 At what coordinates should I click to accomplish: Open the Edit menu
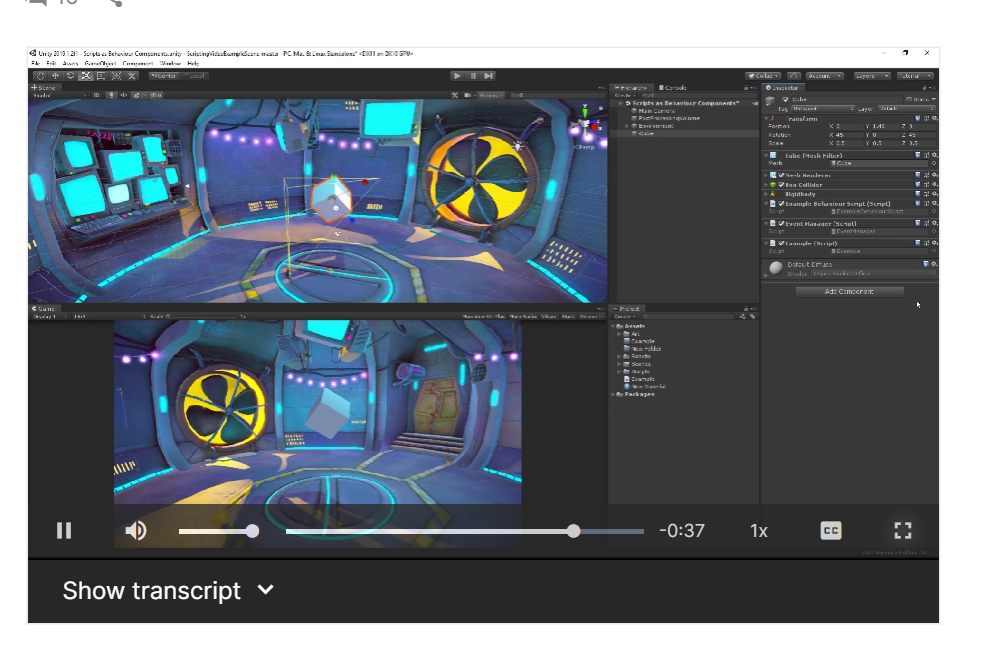pyautogui.click(x=51, y=64)
